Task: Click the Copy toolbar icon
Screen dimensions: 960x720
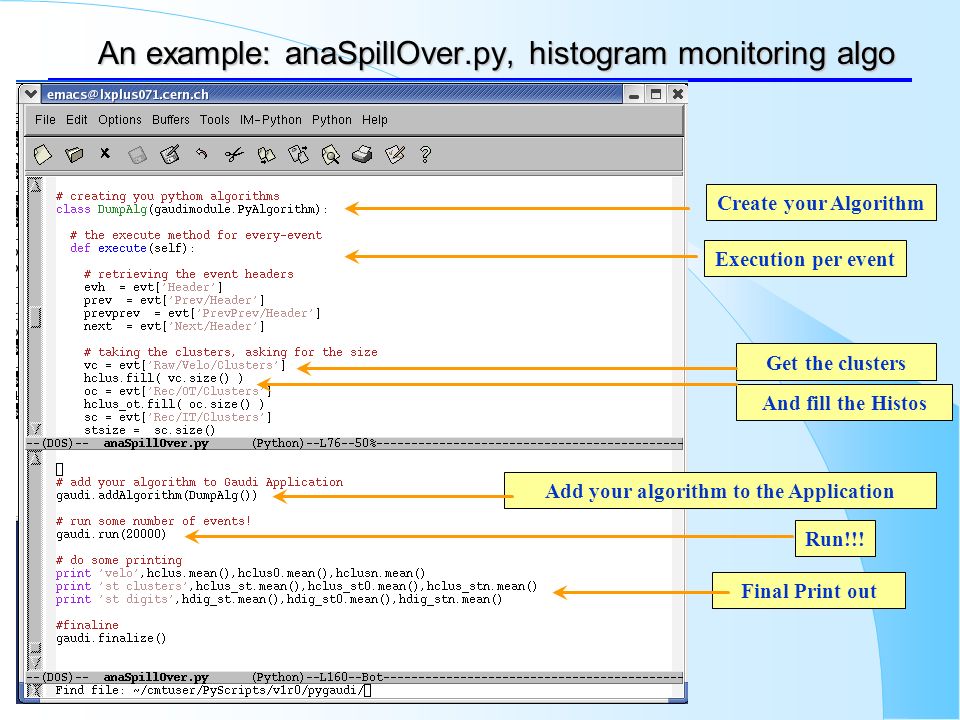Action: [266, 155]
